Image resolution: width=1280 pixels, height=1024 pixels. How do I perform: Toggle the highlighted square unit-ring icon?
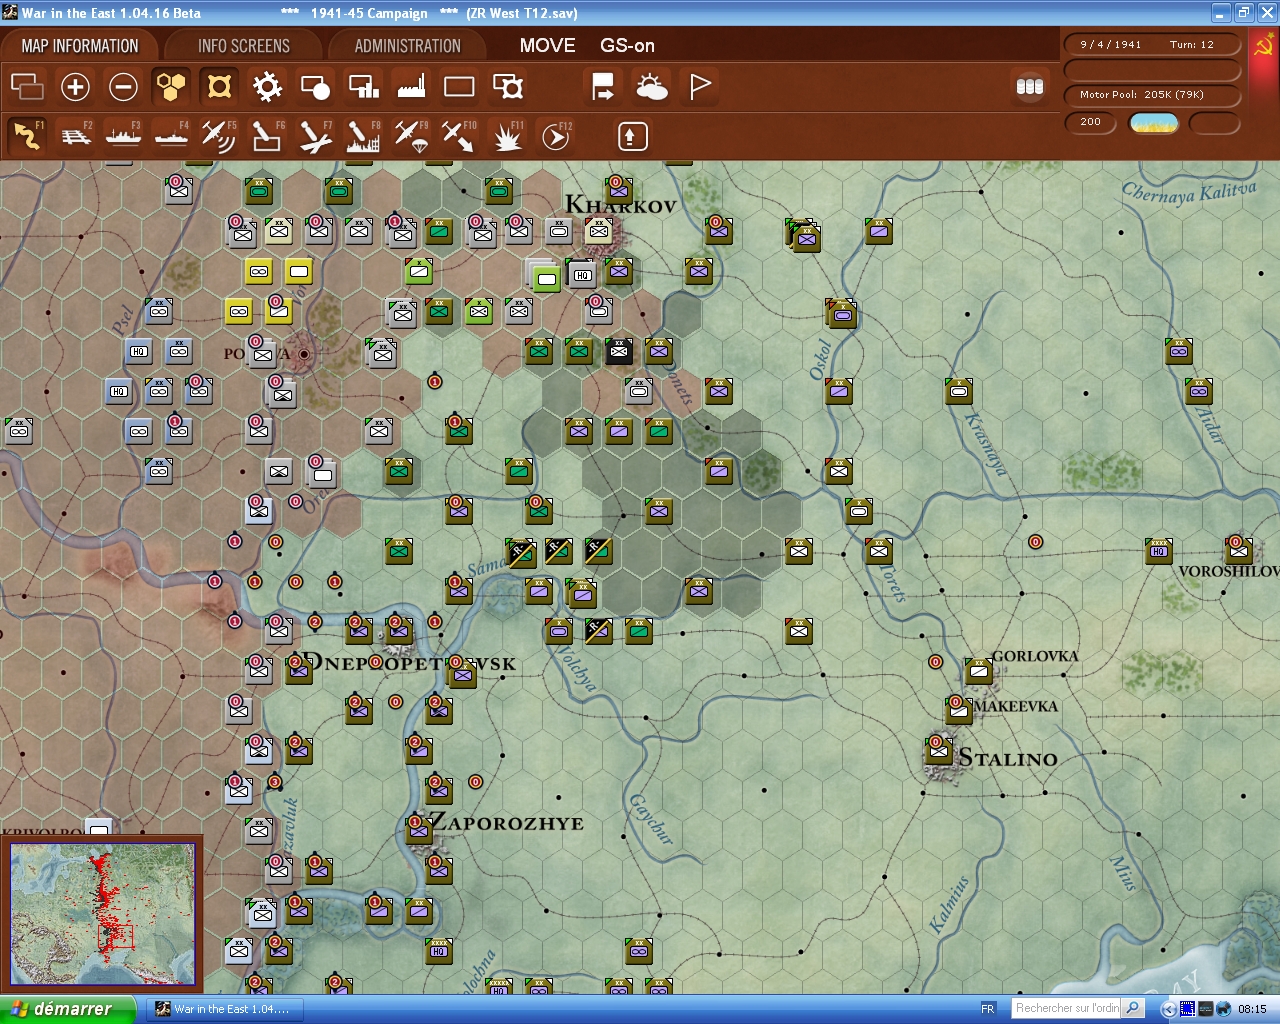click(x=219, y=87)
